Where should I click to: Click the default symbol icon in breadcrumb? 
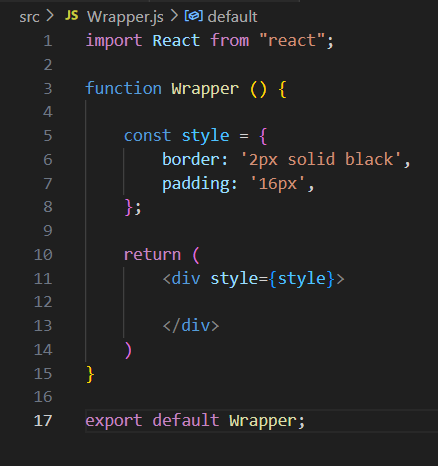point(194,16)
